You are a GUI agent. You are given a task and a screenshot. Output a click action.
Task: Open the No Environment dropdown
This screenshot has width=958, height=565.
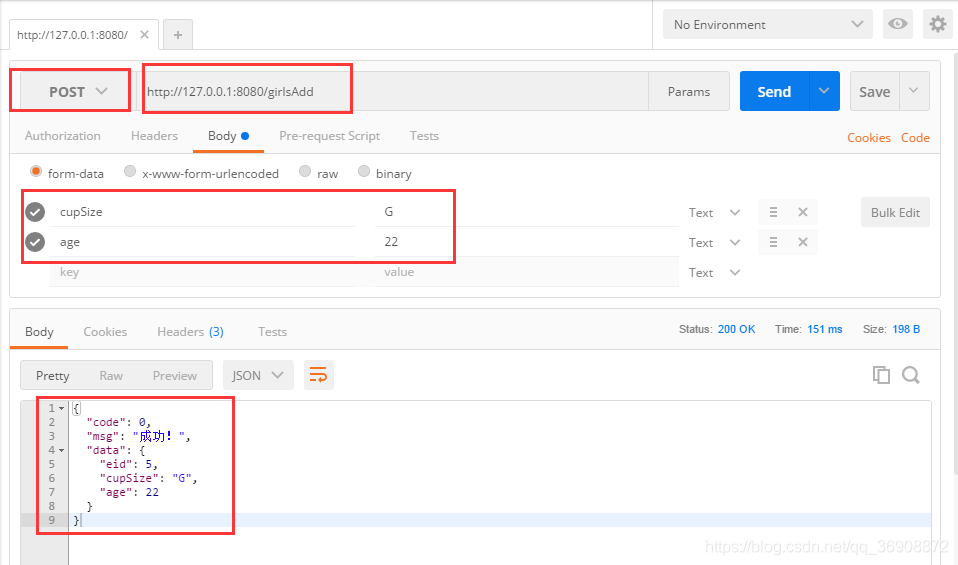click(767, 24)
